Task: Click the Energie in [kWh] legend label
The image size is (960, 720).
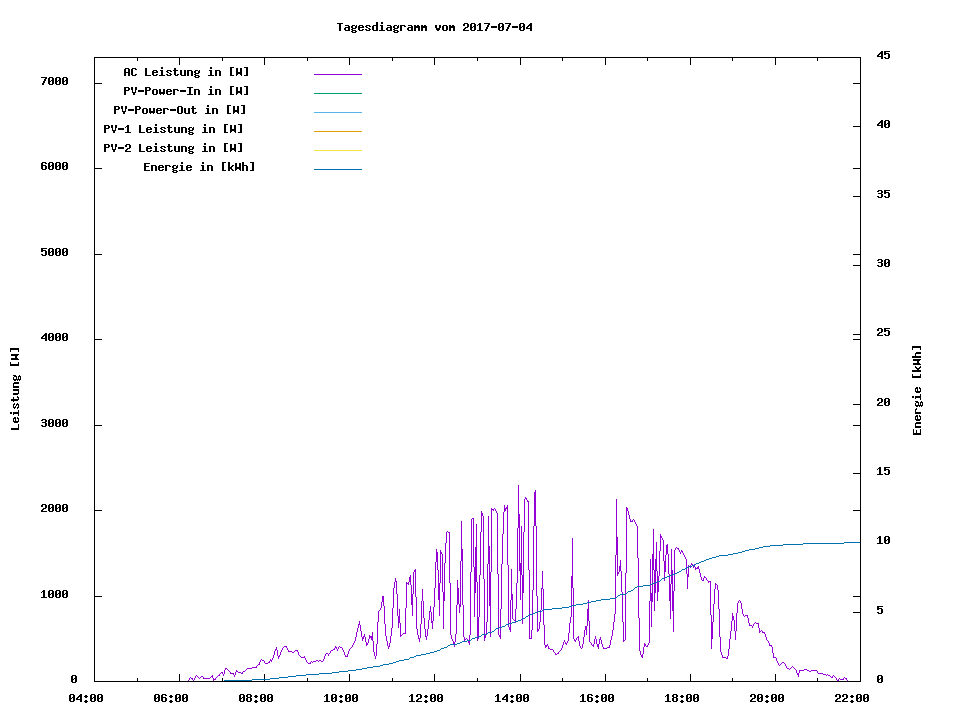Action: click(199, 167)
